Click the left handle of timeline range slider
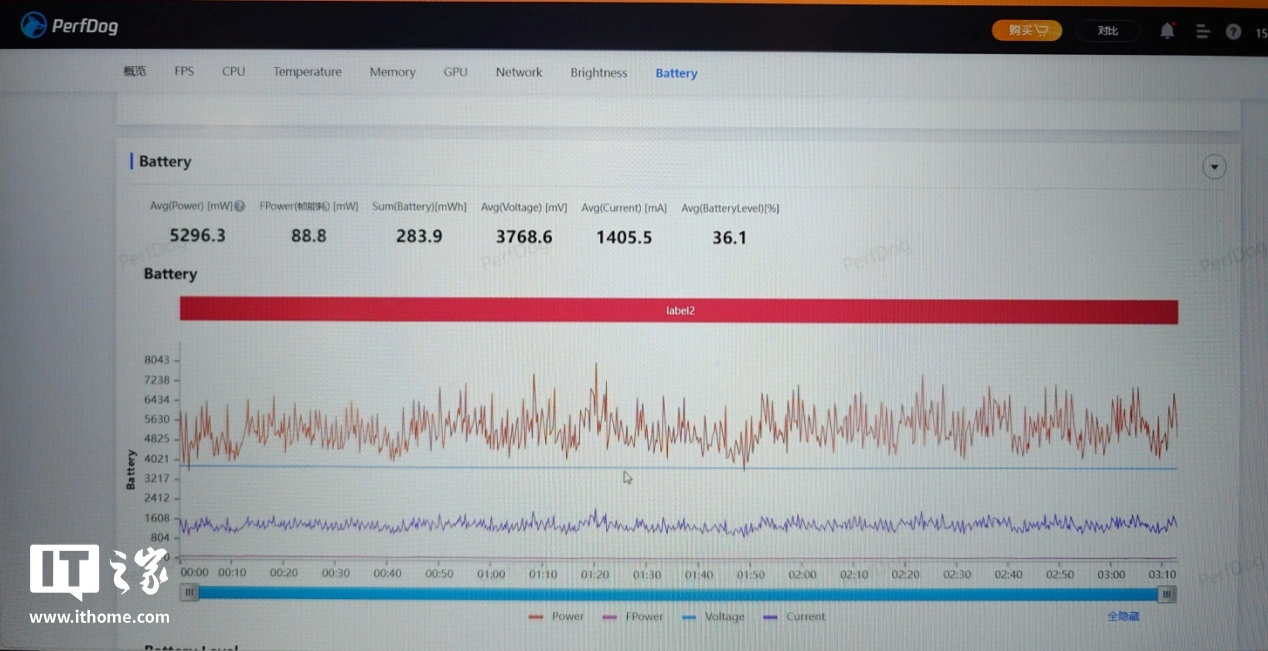 [x=190, y=593]
